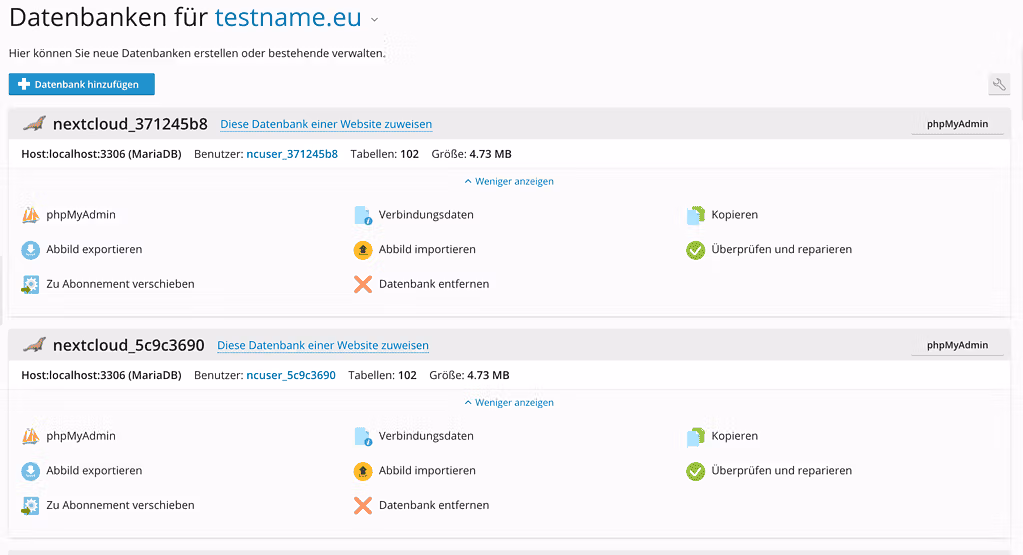Click phpMyAdmin text link under nextcloud_5c9c3690
Viewport: 1023px width, 555px height.
(x=81, y=436)
